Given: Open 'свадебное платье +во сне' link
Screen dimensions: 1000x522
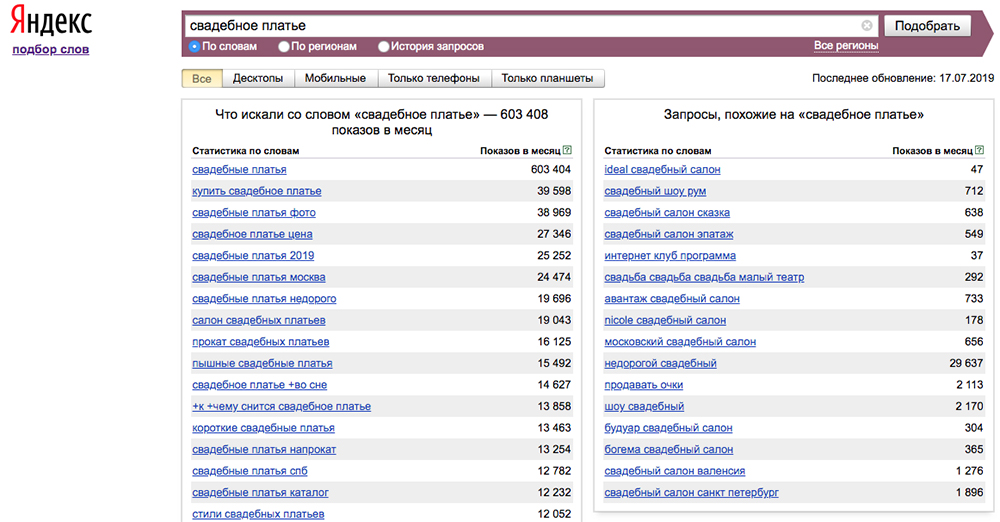Looking at the screenshot, I should [x=260, y=385].
